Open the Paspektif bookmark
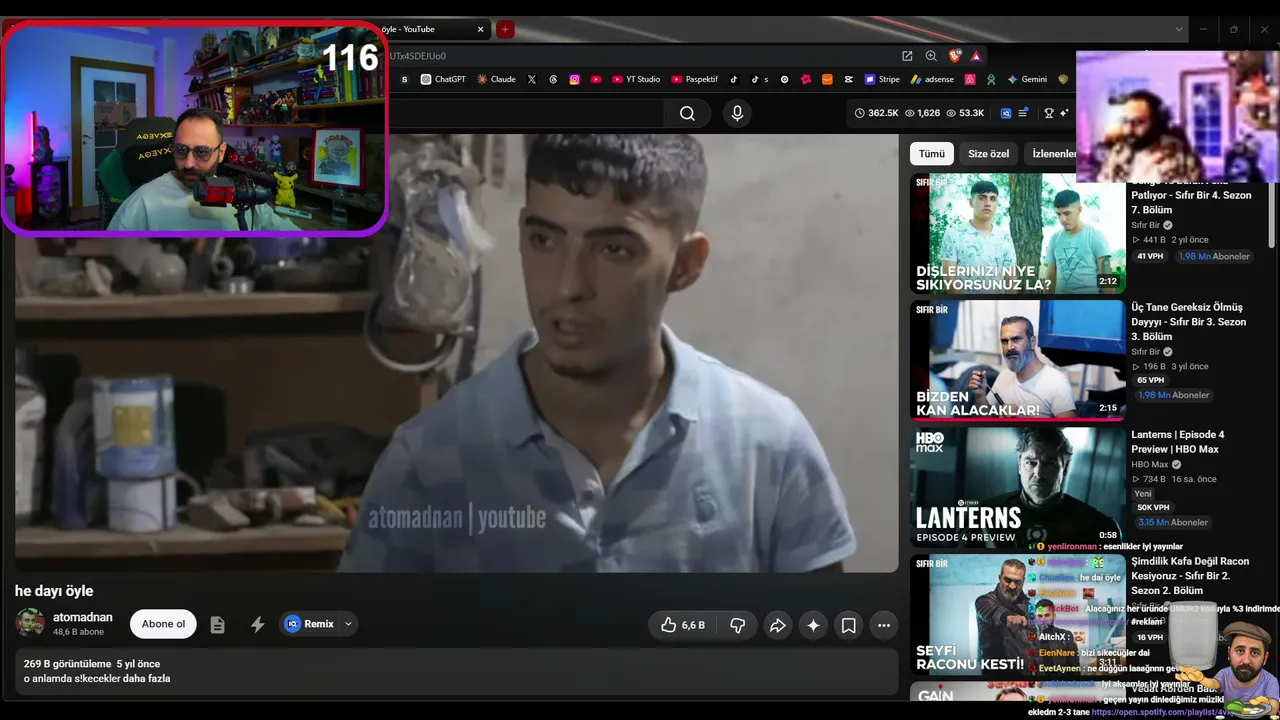Image resolution: width=1280 pixels, height=720 pixels. point(695,79)
